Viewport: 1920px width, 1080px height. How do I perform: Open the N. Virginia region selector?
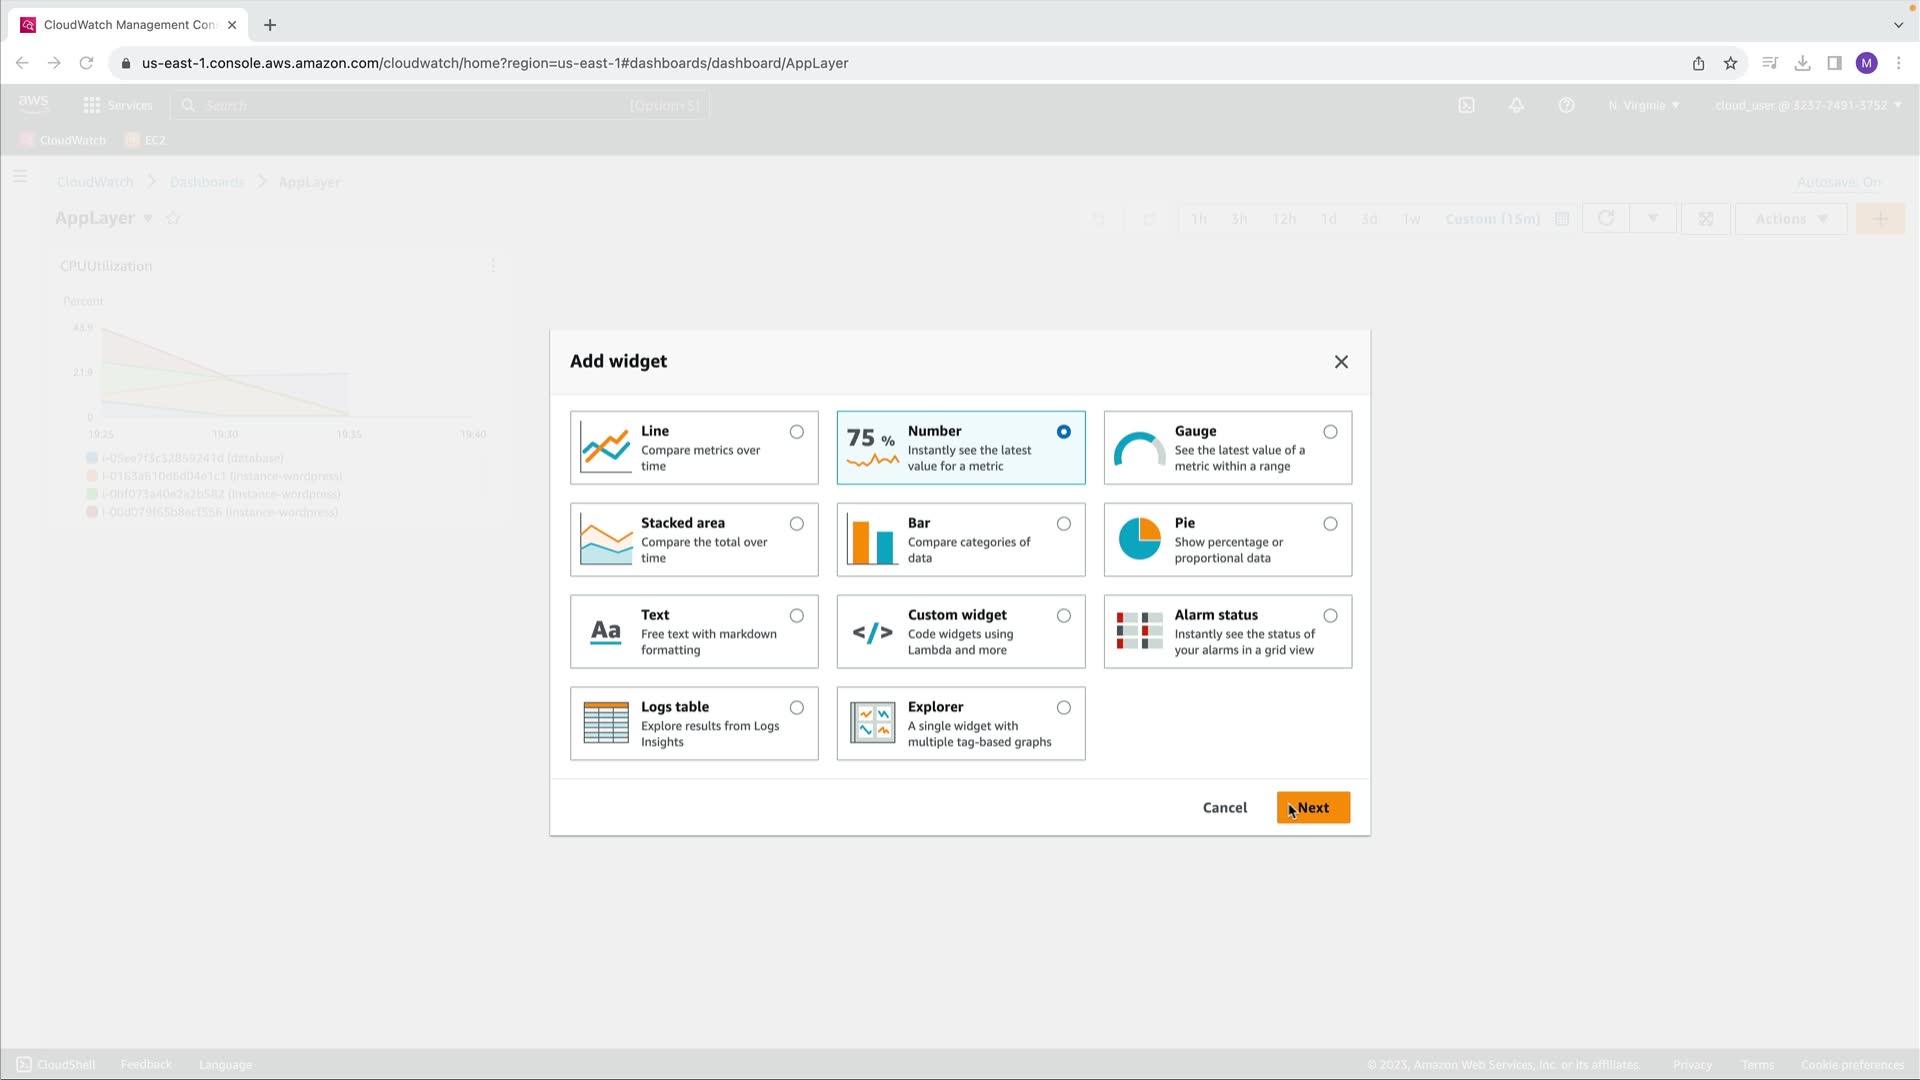1643,105
